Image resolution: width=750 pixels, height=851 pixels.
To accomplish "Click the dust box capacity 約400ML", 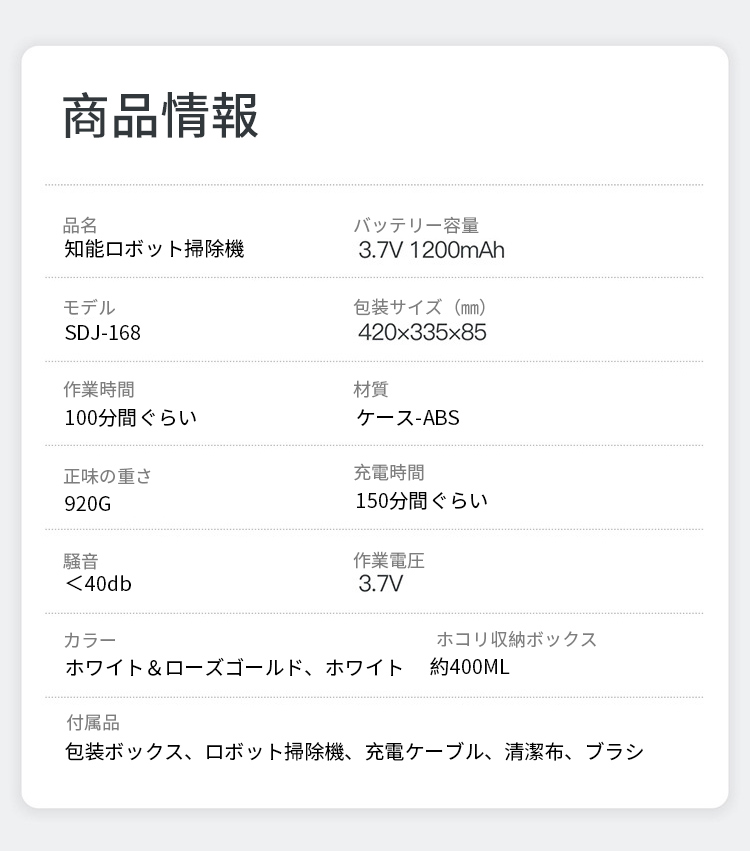I will 470,667.
